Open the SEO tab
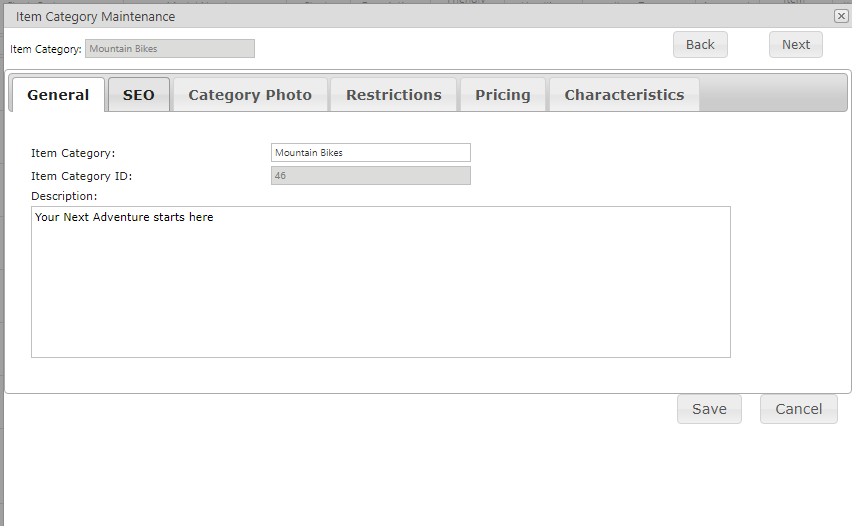Viewport: 852px width, 526px height. click(x=139, y=95)
